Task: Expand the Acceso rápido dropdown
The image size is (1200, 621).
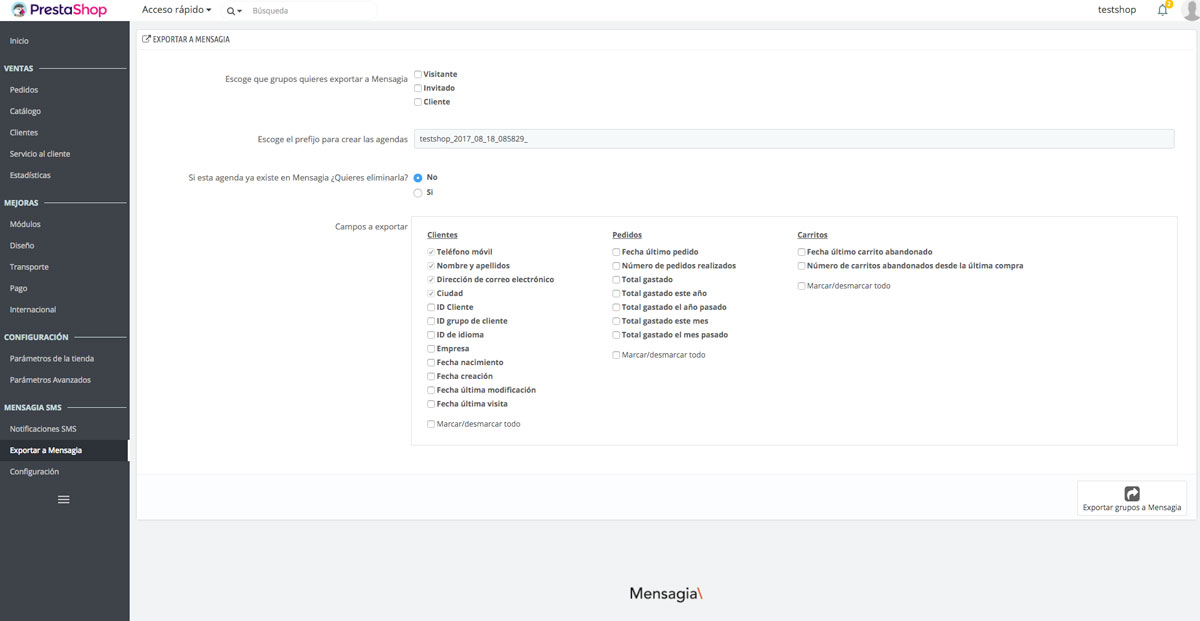Action: click(x=176, y=10)
